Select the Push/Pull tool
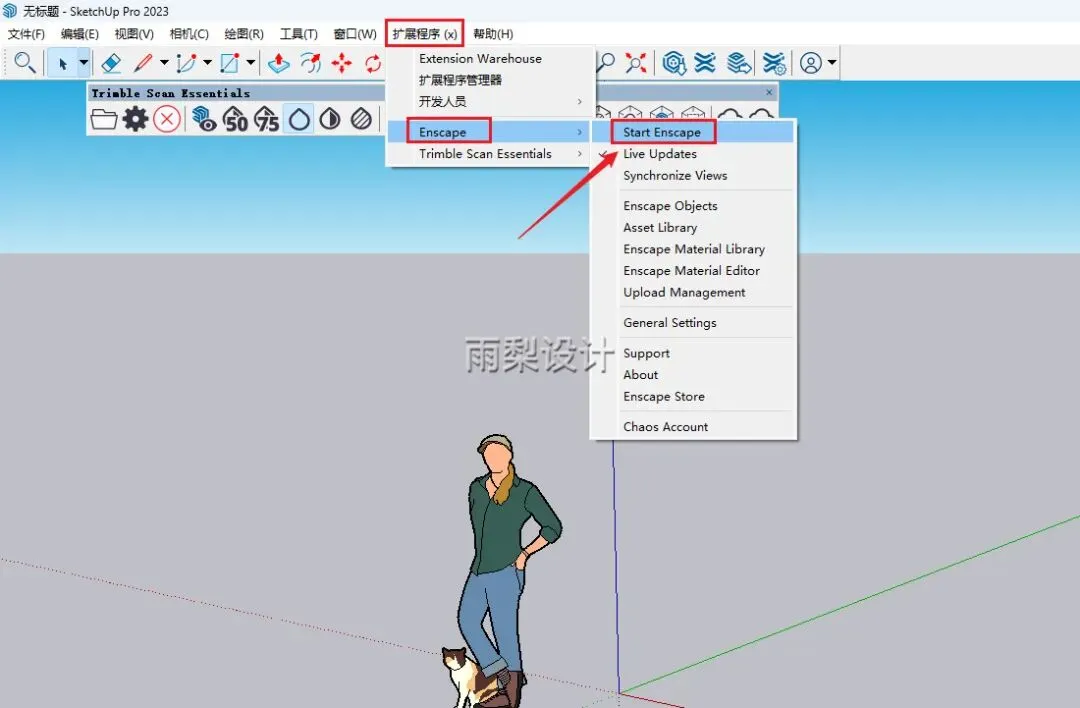This screenshot has height=708, width=1080. coord(278,63)
